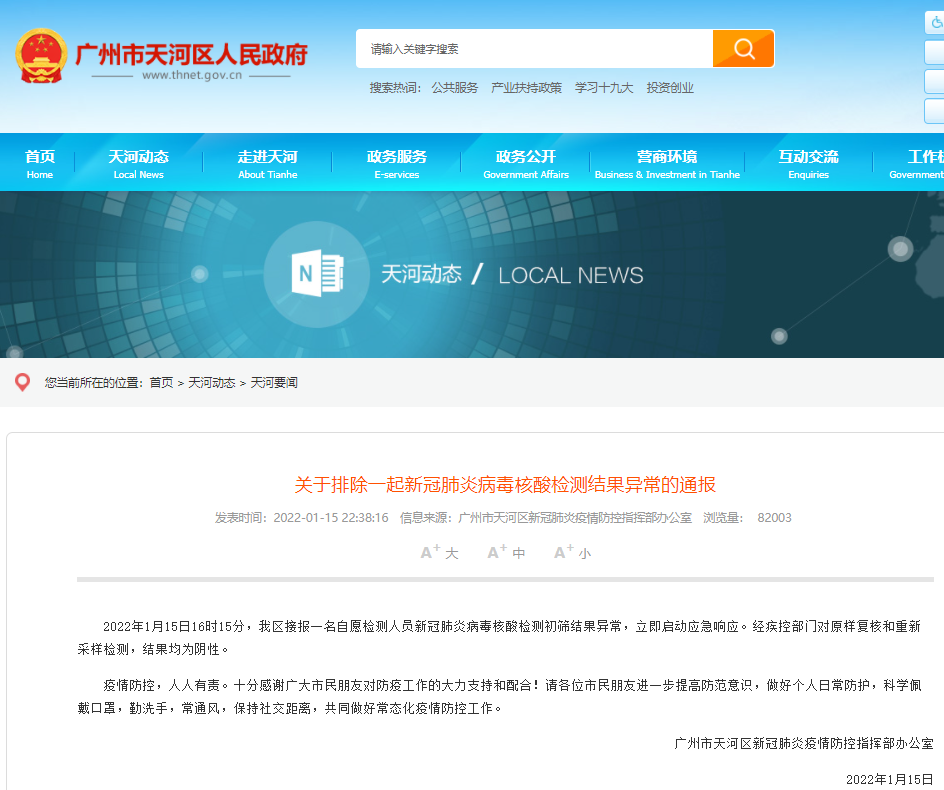Viewport: 944px width, 790px height.
Task: Open 互动交流 Enquiries menu
Action: [x=809, y=164]
